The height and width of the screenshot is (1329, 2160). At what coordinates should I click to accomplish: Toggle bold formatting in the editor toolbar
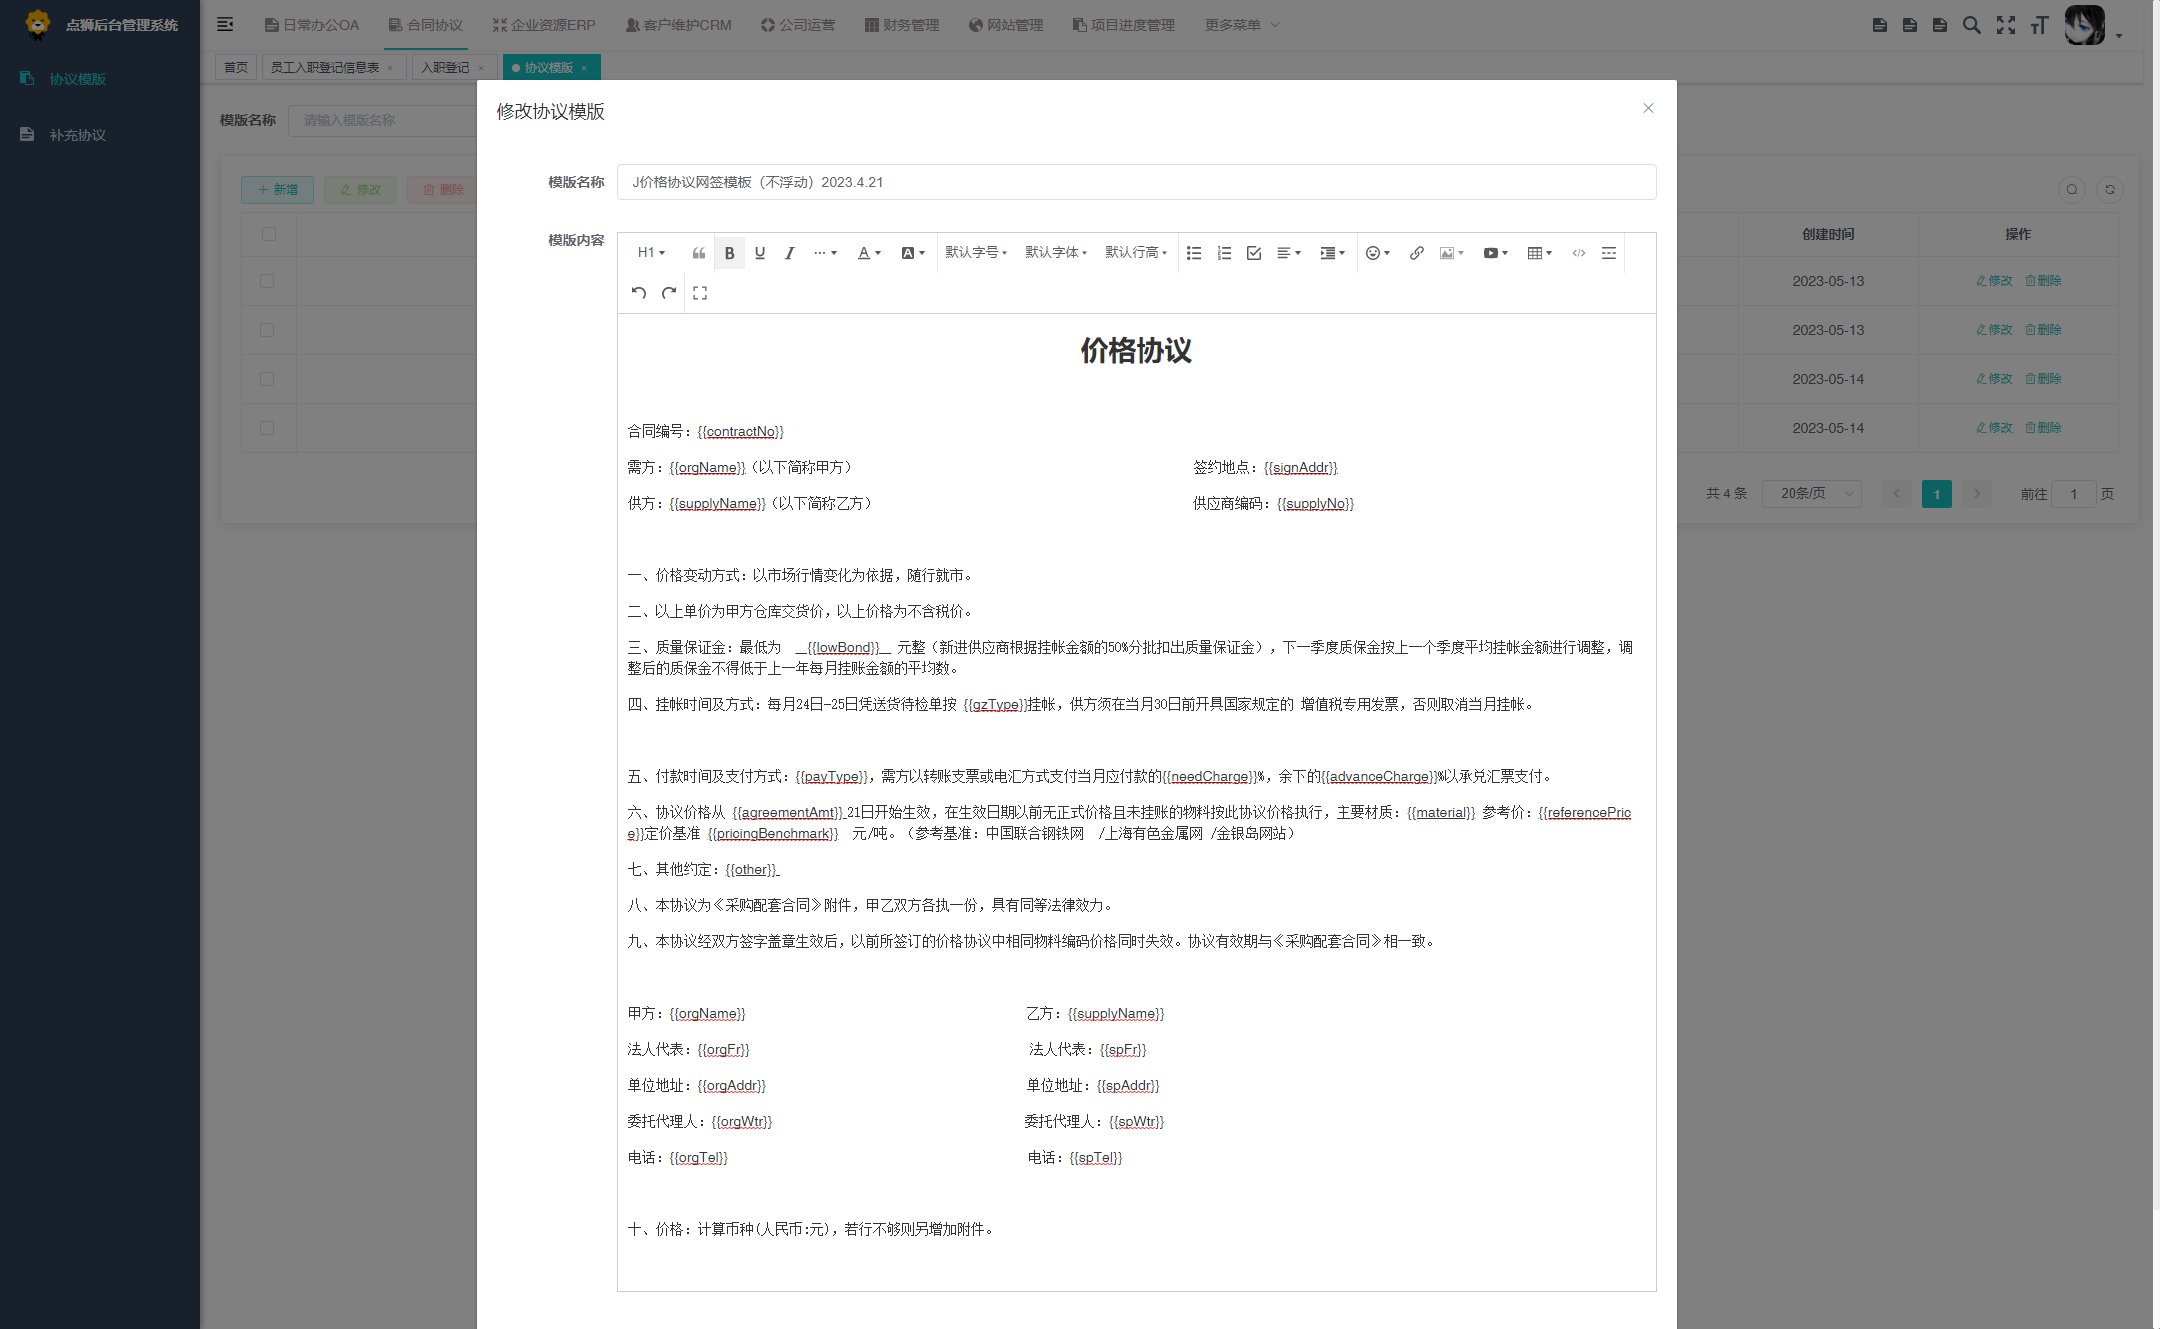tap(729, 252)
